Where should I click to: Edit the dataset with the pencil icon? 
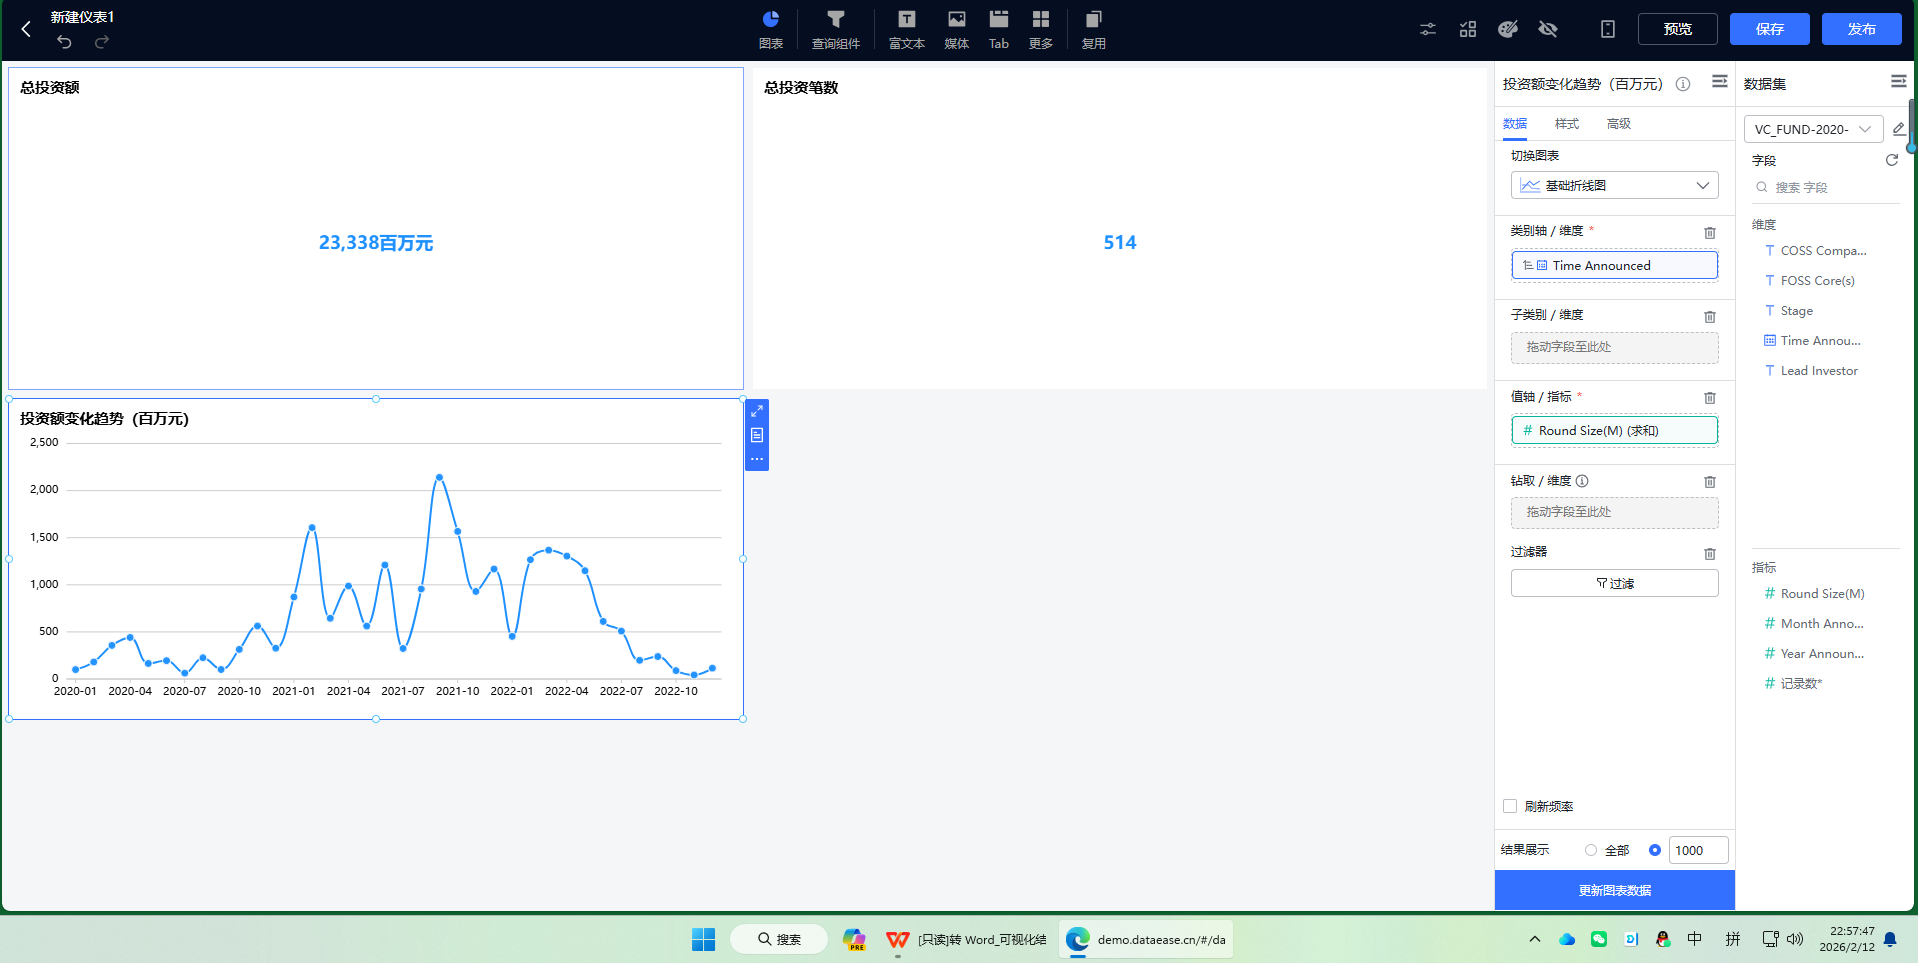(1899, 129)
